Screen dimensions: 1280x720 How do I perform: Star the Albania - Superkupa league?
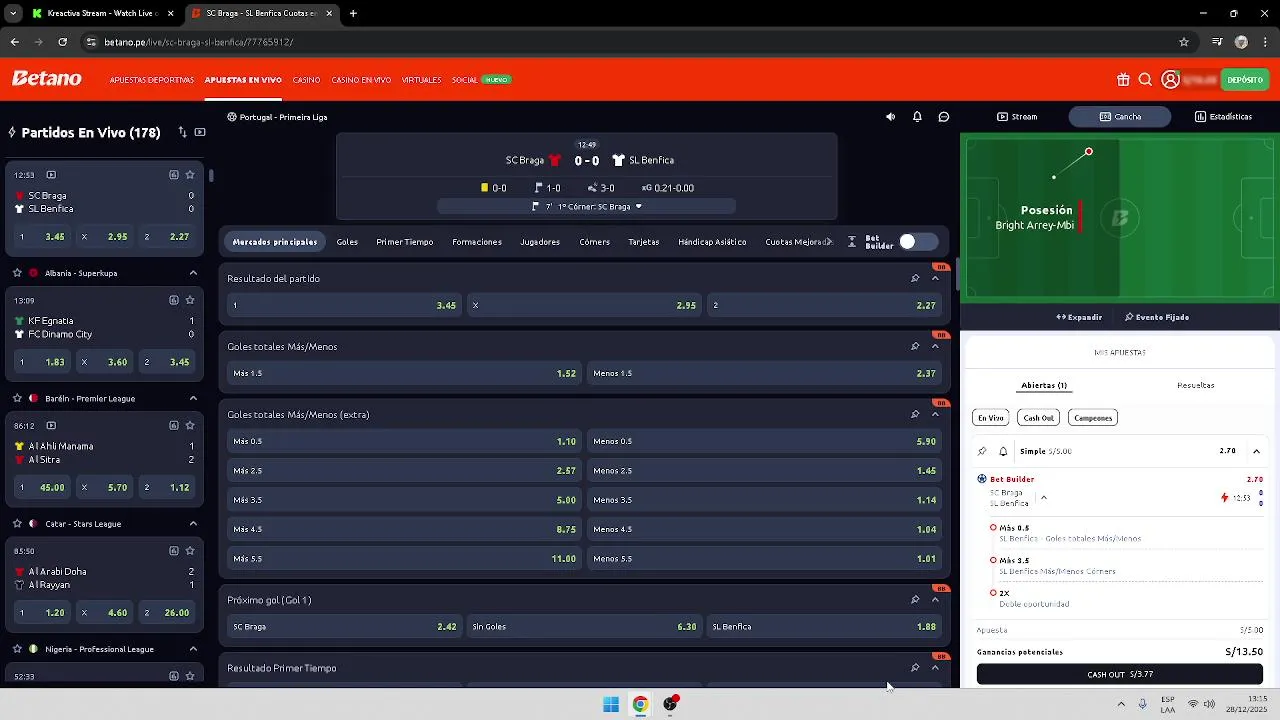point(17,273)
